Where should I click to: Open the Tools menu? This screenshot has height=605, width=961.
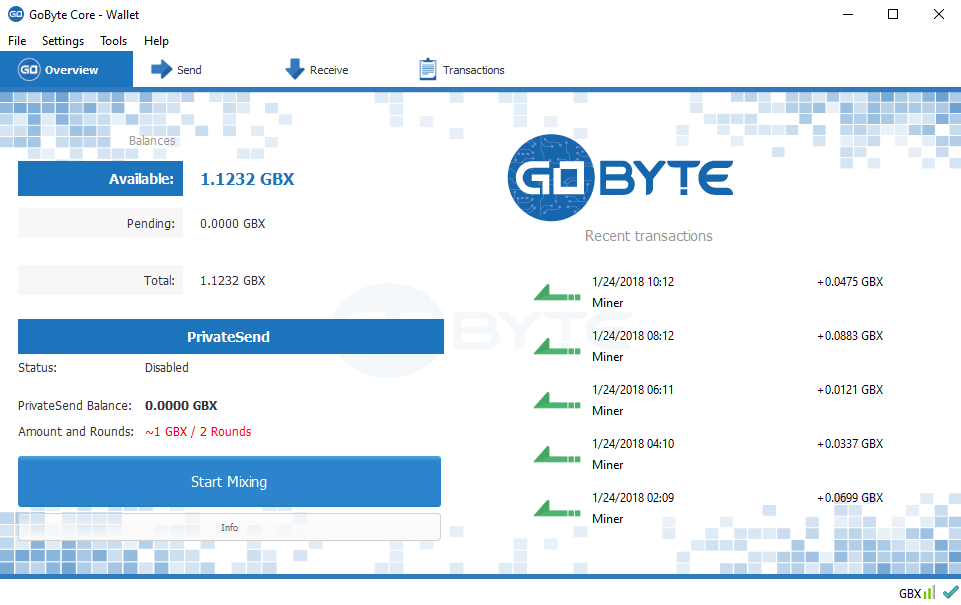coord(113,41)
